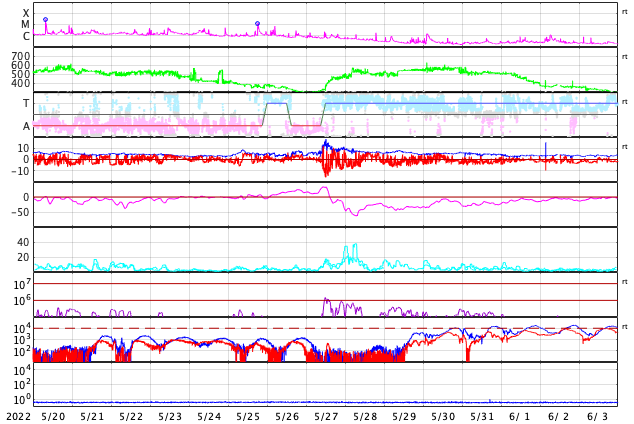634x424 pixels.
Task: Click the 600 tick on the green speed panel
Action: coord(21,65)
